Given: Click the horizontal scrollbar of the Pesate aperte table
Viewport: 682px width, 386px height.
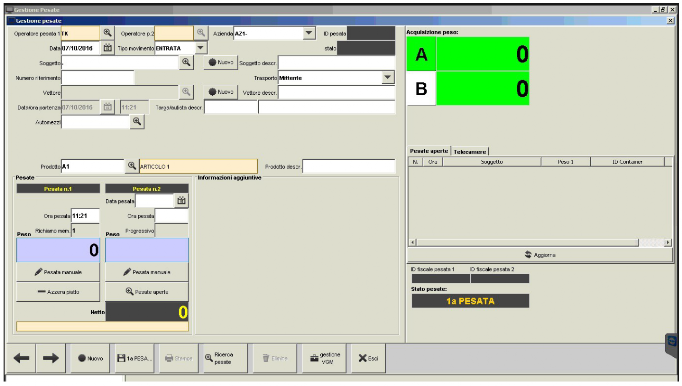Looking at the screenshot, I should pyautogui.click(x=540, y=242).
